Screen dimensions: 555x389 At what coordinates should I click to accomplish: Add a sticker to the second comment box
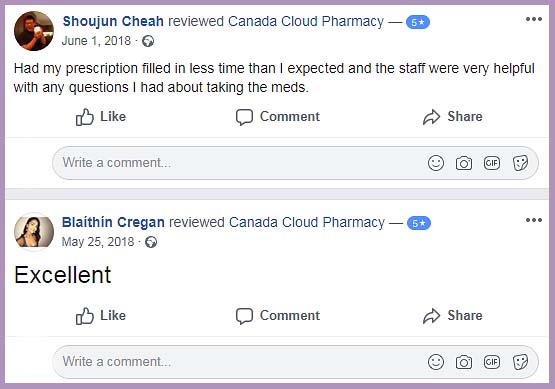click(x=520, y=362)
